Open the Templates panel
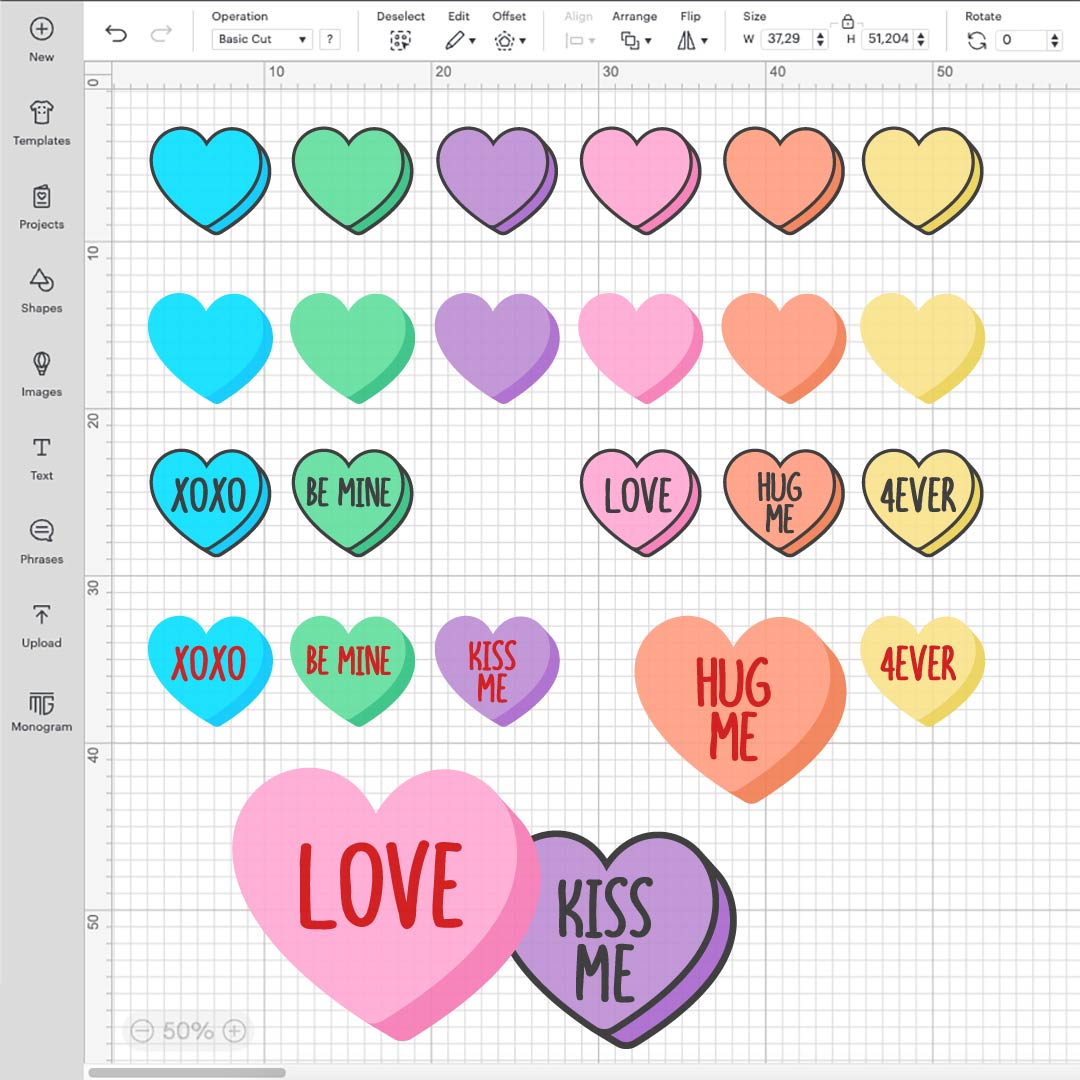This screenshot has width=1080, height=1080. pos(41,123)
